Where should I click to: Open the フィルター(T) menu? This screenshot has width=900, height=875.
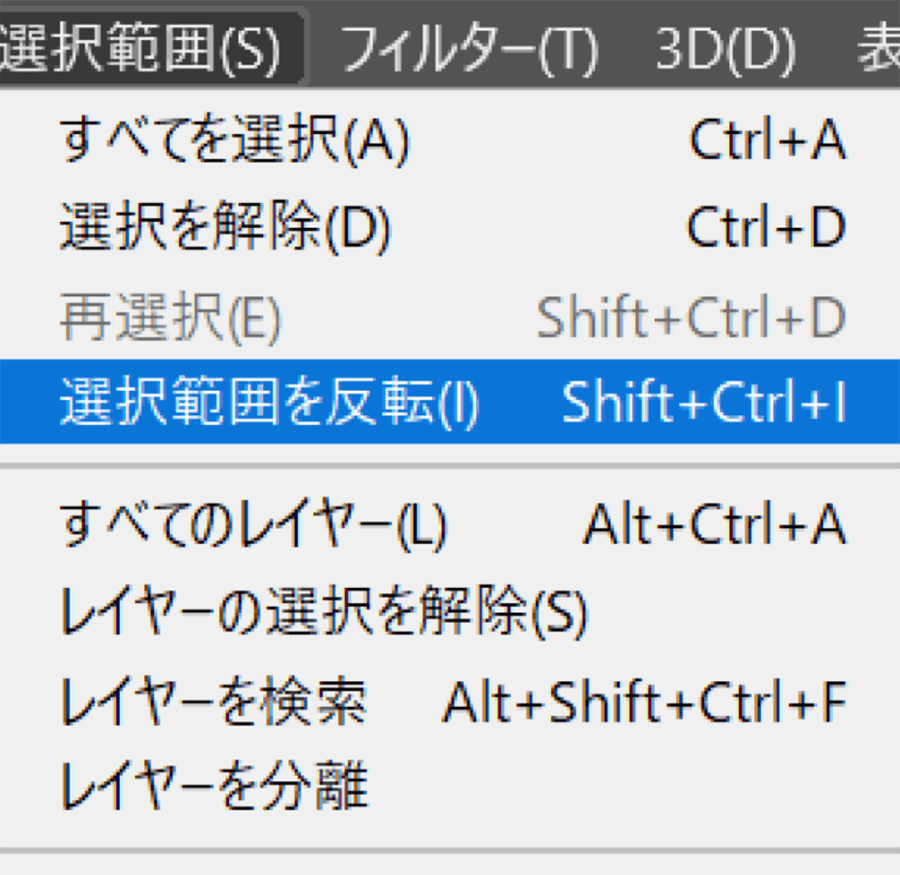pyautogui.click(x=469, y=45)
